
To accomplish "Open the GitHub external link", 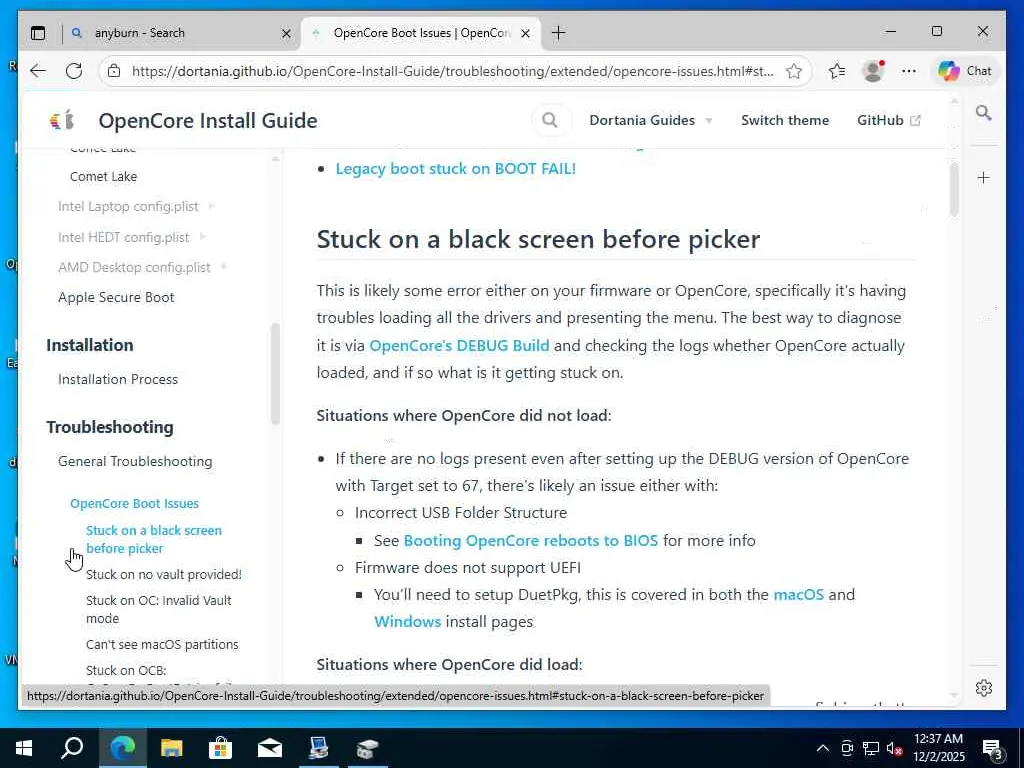I will (889, 120).
